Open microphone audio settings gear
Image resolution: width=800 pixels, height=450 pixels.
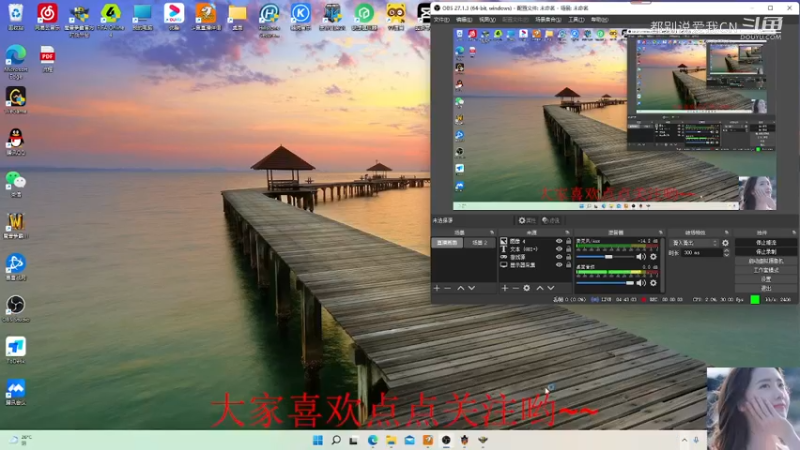tap(653, 257)
